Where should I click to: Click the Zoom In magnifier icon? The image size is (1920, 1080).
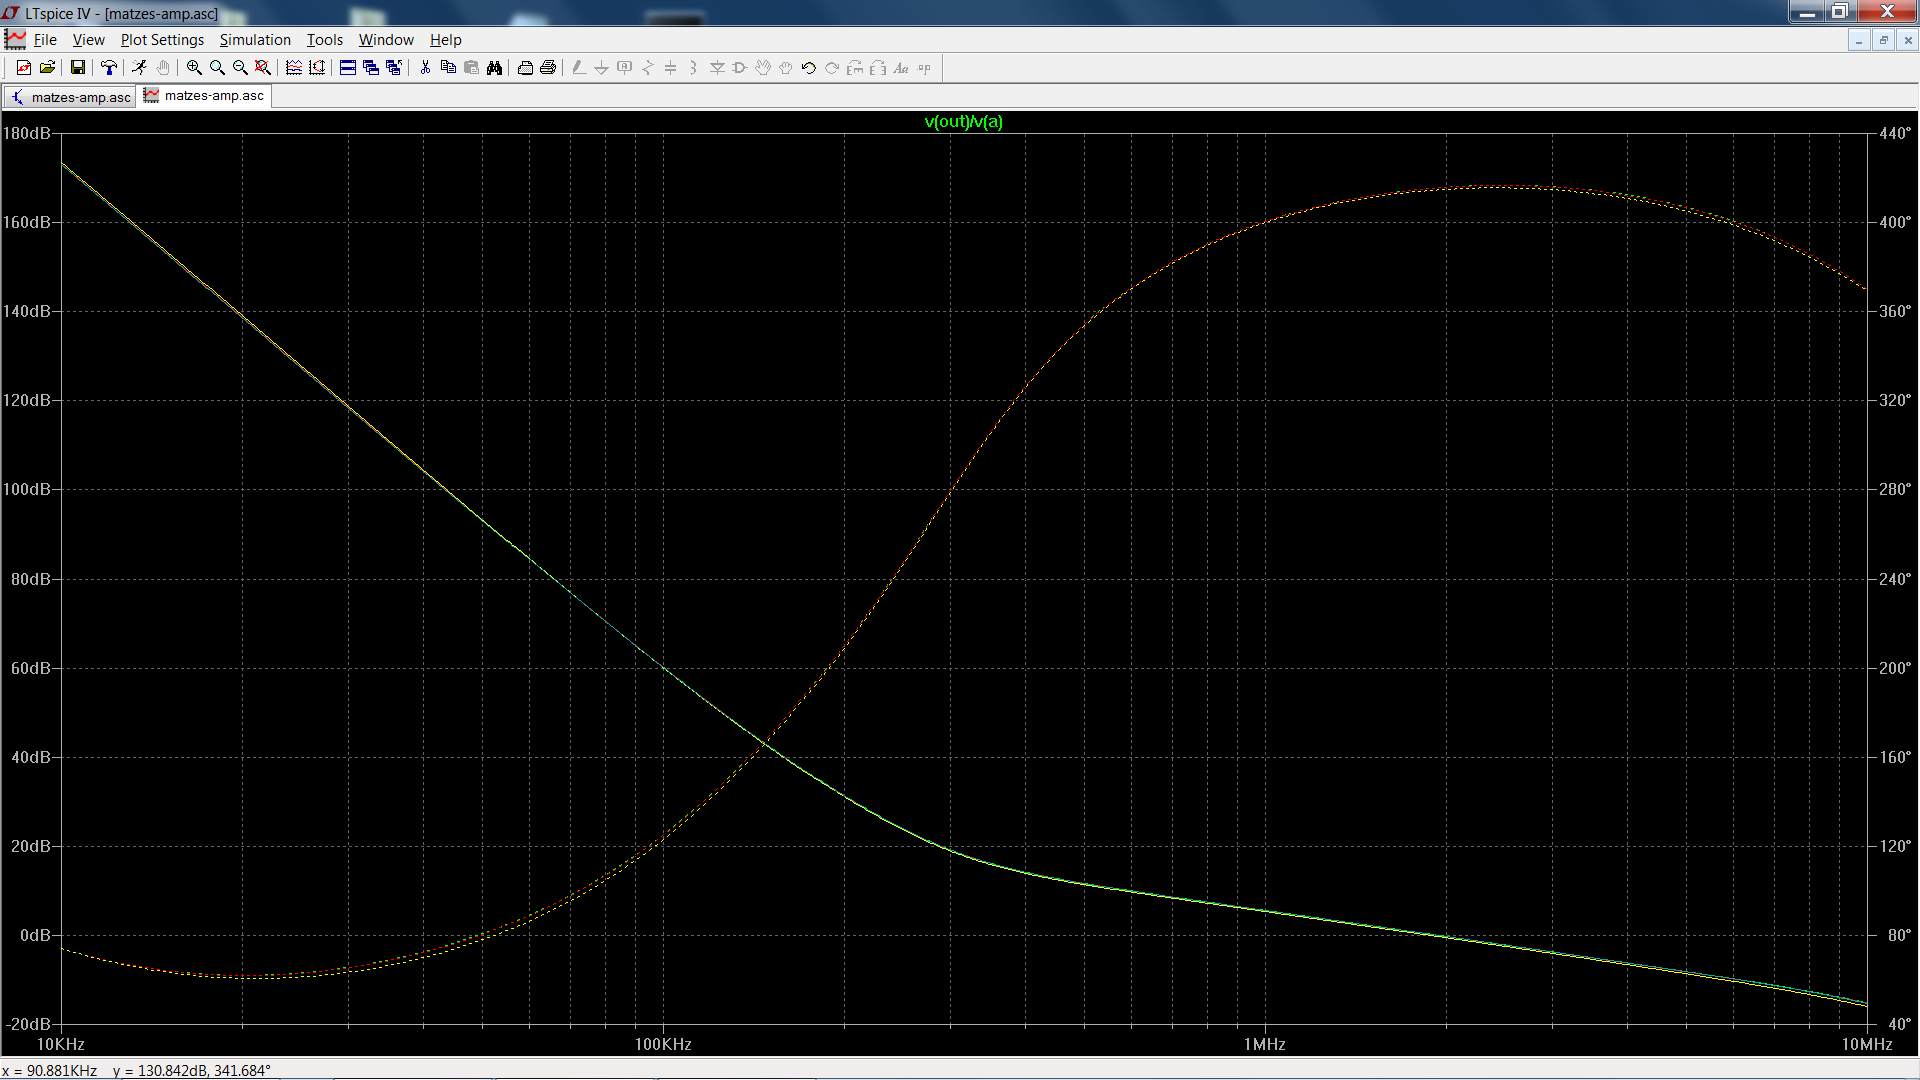point(194,68)
